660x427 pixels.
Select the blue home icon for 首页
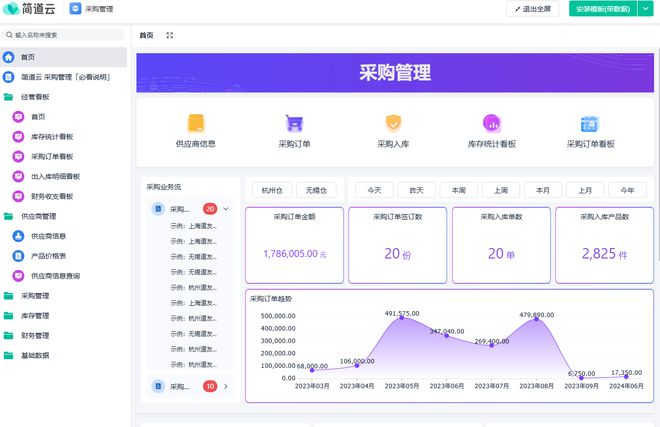(8, 57)
